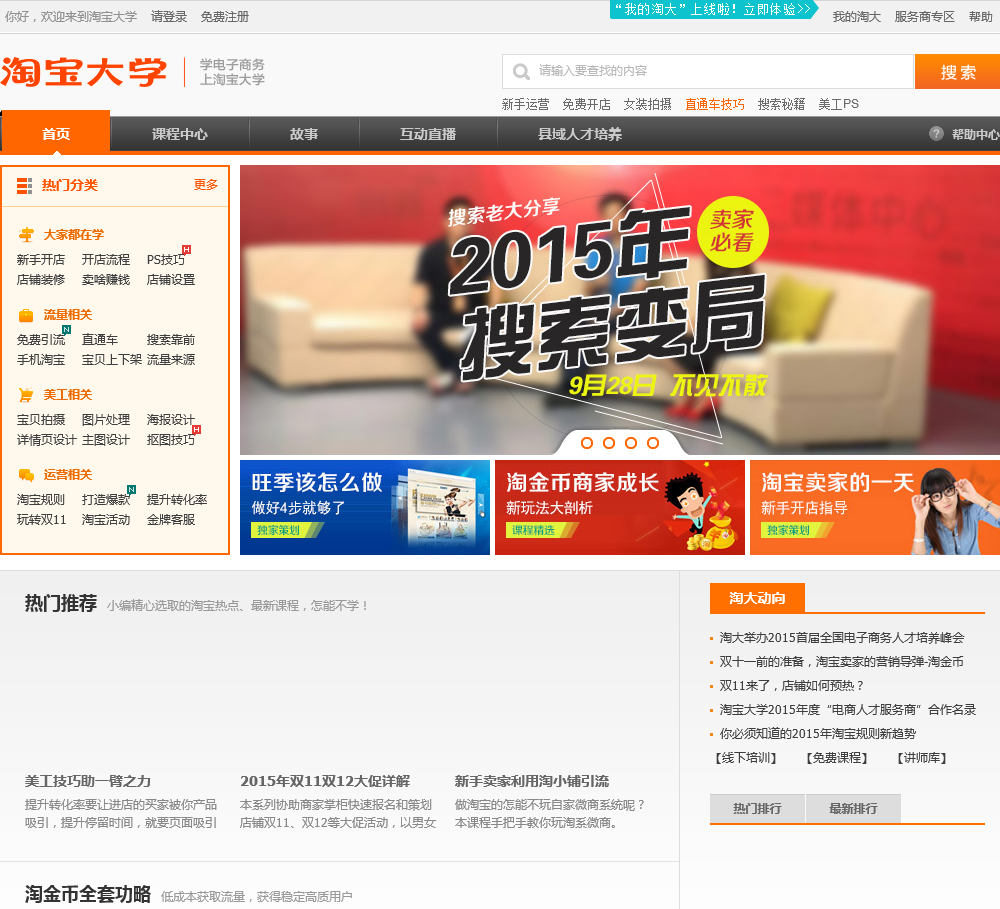The image size is (1000, 909).
Task: Click the 直通车技巧 hot search link
Action: [x=714, y=104]
